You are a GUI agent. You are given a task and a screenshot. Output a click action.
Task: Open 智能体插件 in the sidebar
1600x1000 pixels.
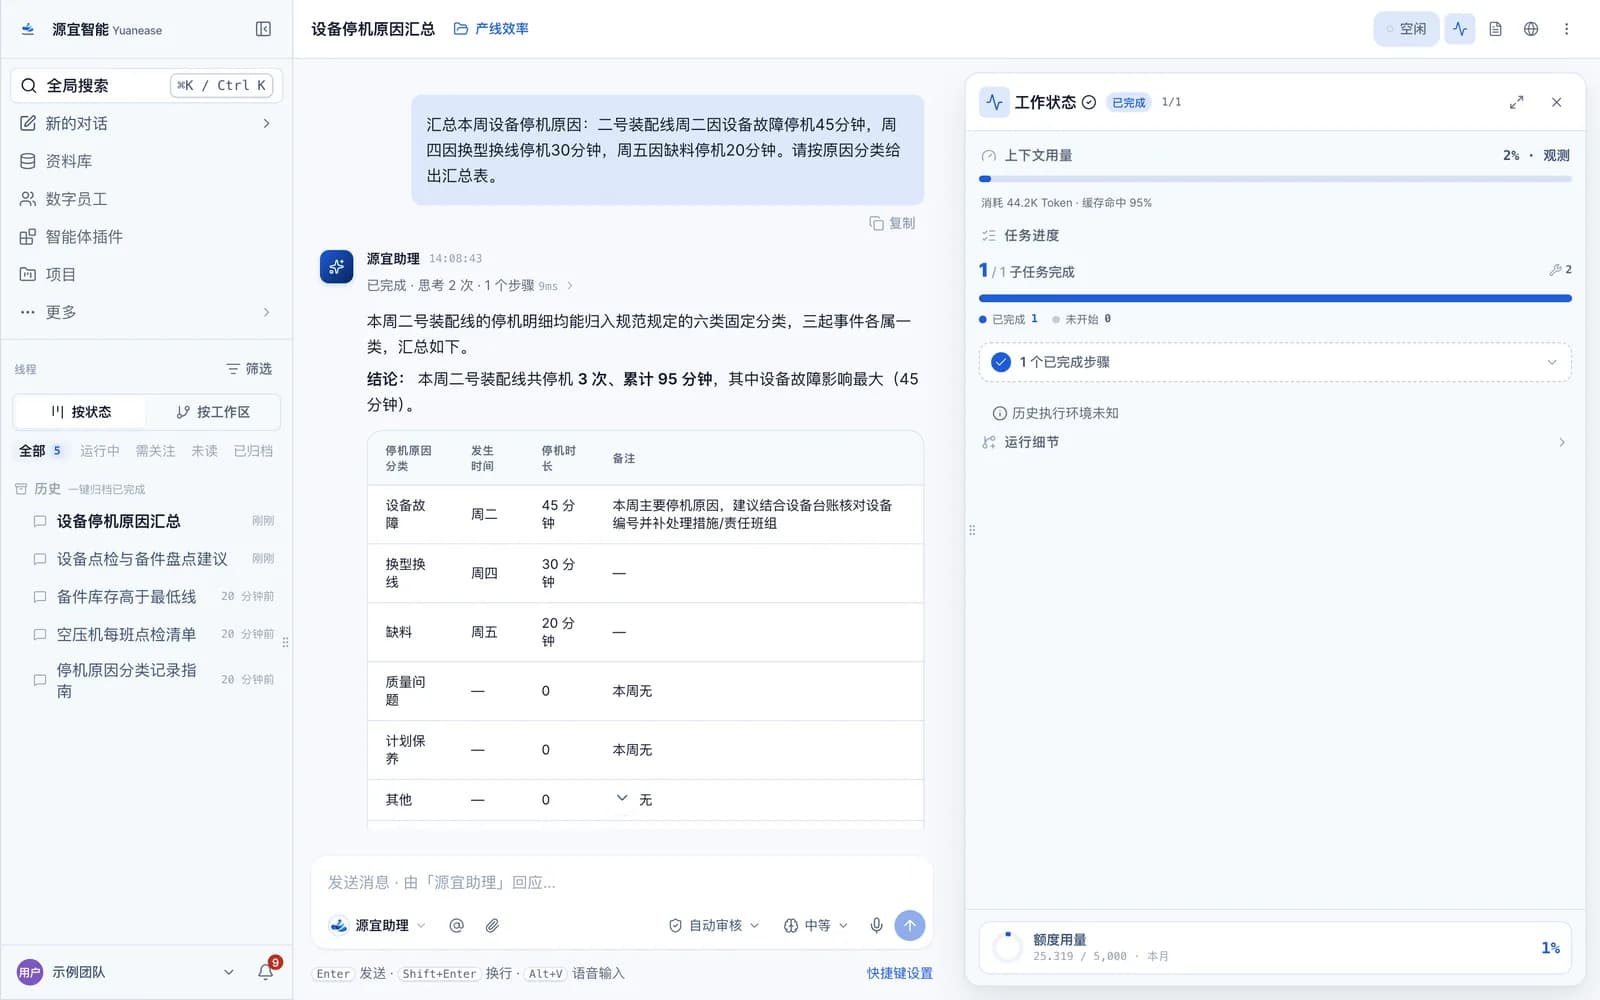(x=146, y=237)
